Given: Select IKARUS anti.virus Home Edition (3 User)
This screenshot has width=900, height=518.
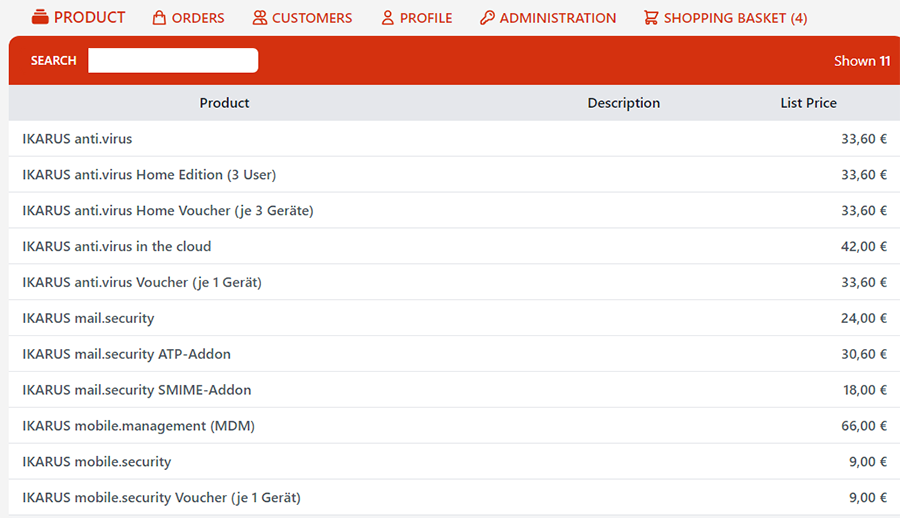Looking at the screenshot, I should pyautogui.click(x=454, y=175).
